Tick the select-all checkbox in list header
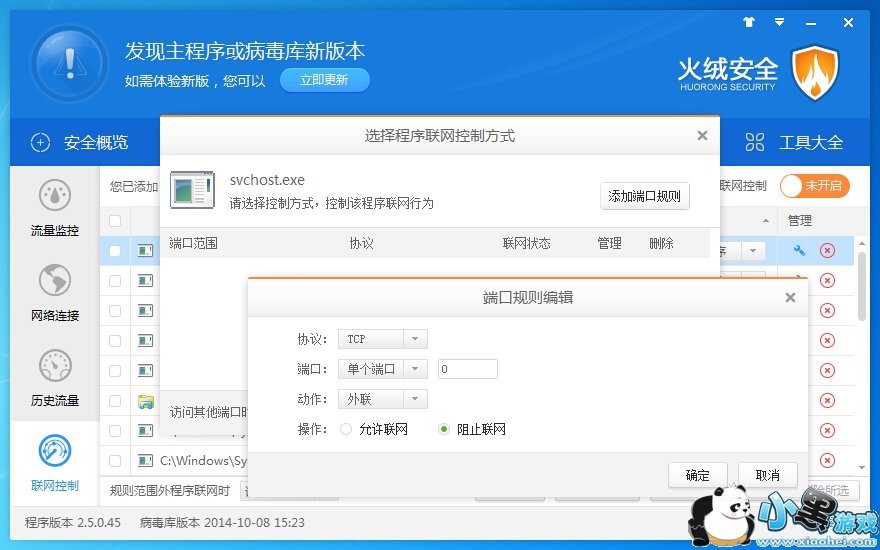Viewport: 880px width, 550px height. 115,221
